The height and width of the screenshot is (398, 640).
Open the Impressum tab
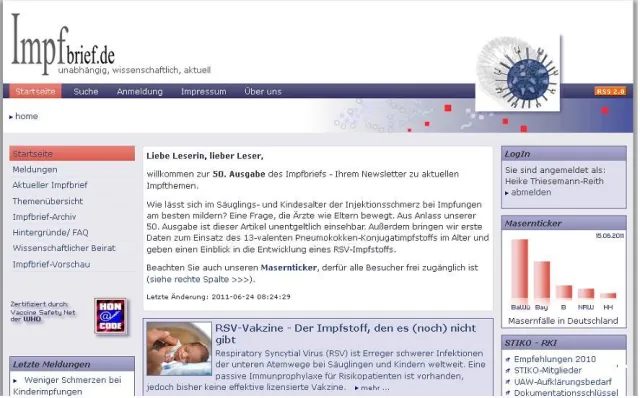pos(203,91)
